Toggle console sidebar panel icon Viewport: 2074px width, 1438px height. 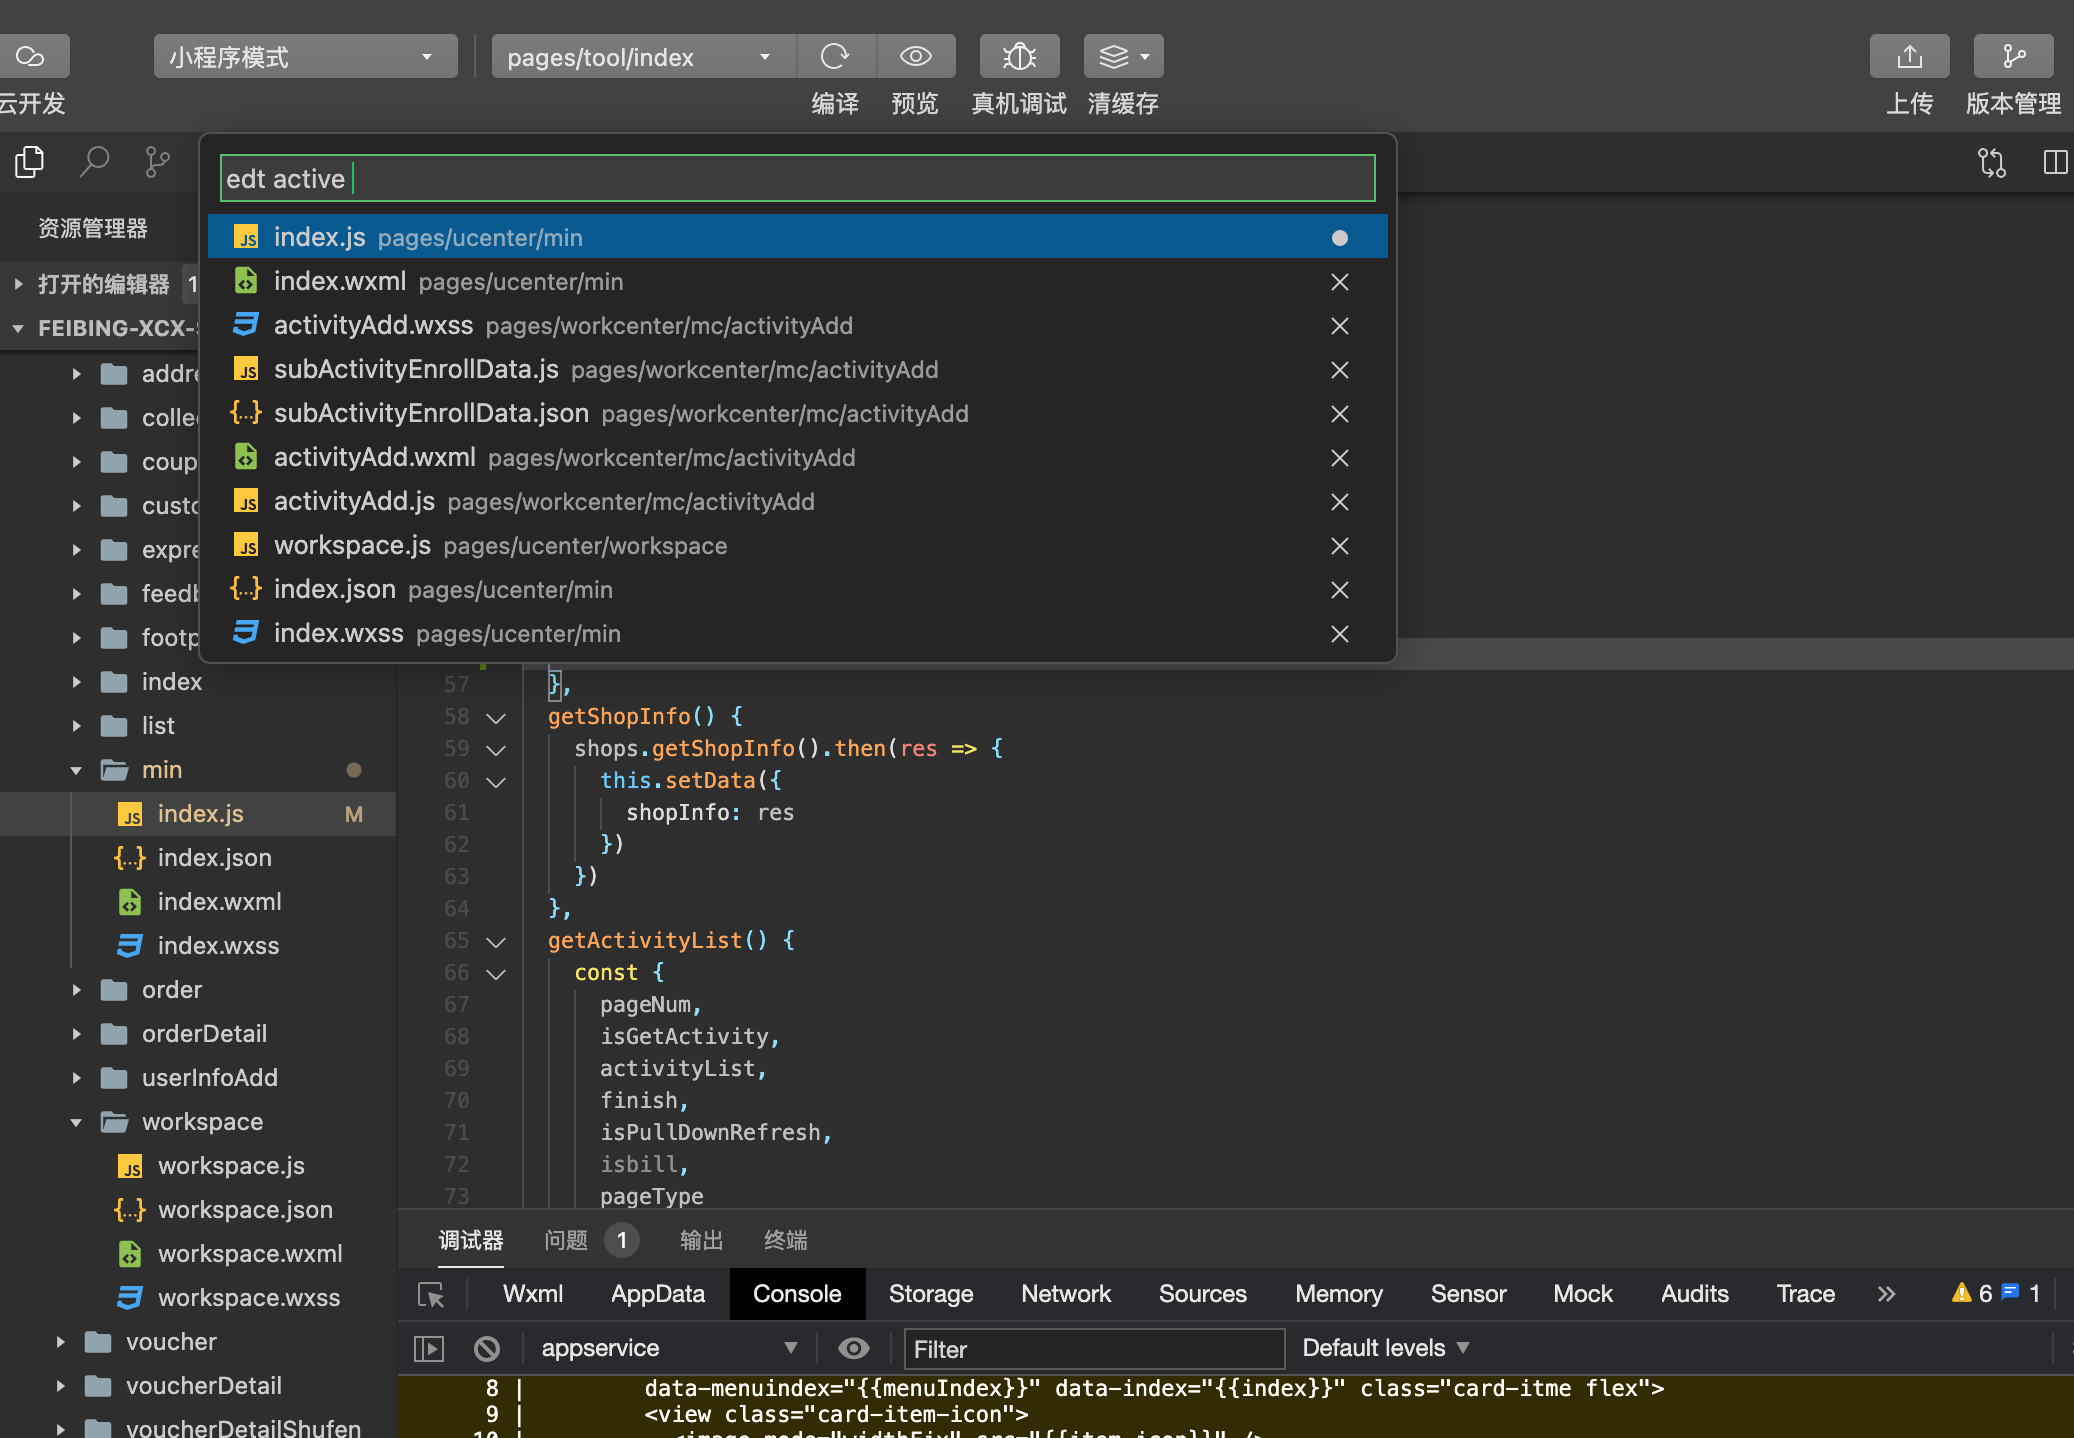[429, 1349]
